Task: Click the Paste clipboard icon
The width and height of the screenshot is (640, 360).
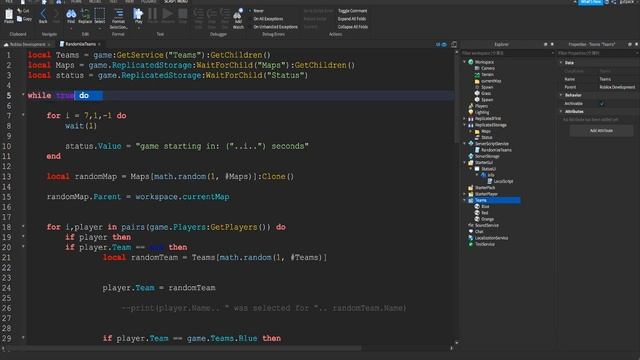Action: coord(9,15)
